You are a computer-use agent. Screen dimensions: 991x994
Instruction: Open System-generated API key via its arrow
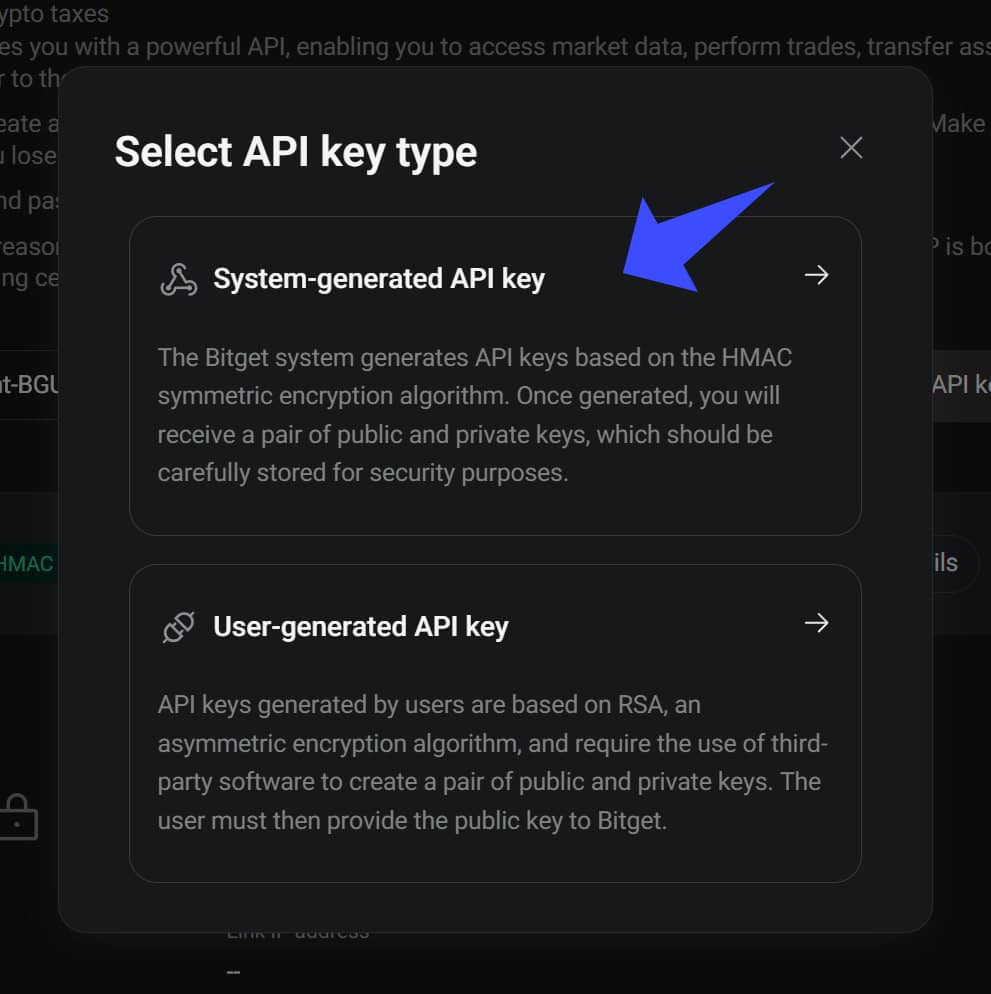[x=817, y=275]
